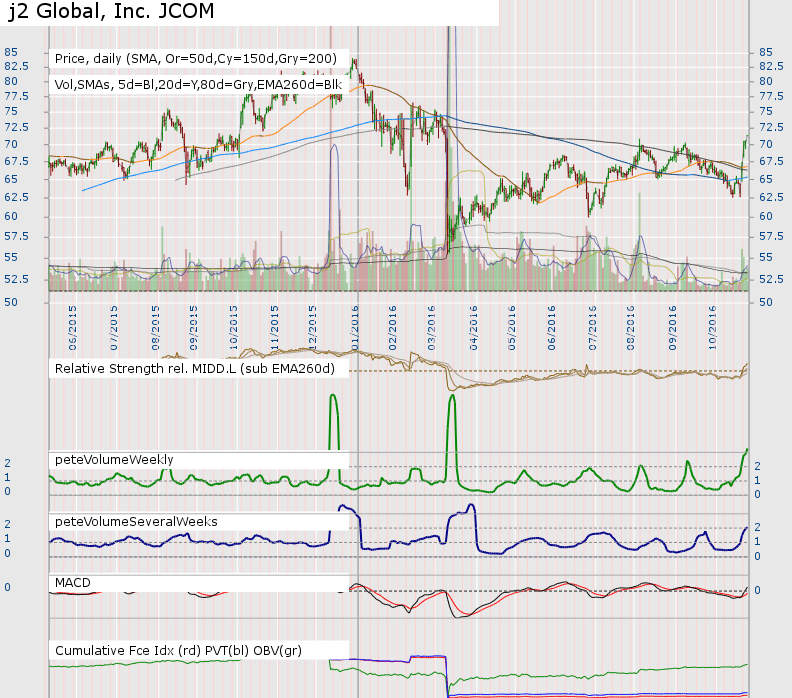Click the 09/2015 date axis label
Viewport: 792px width, 698px height.
tap(193, 328)
